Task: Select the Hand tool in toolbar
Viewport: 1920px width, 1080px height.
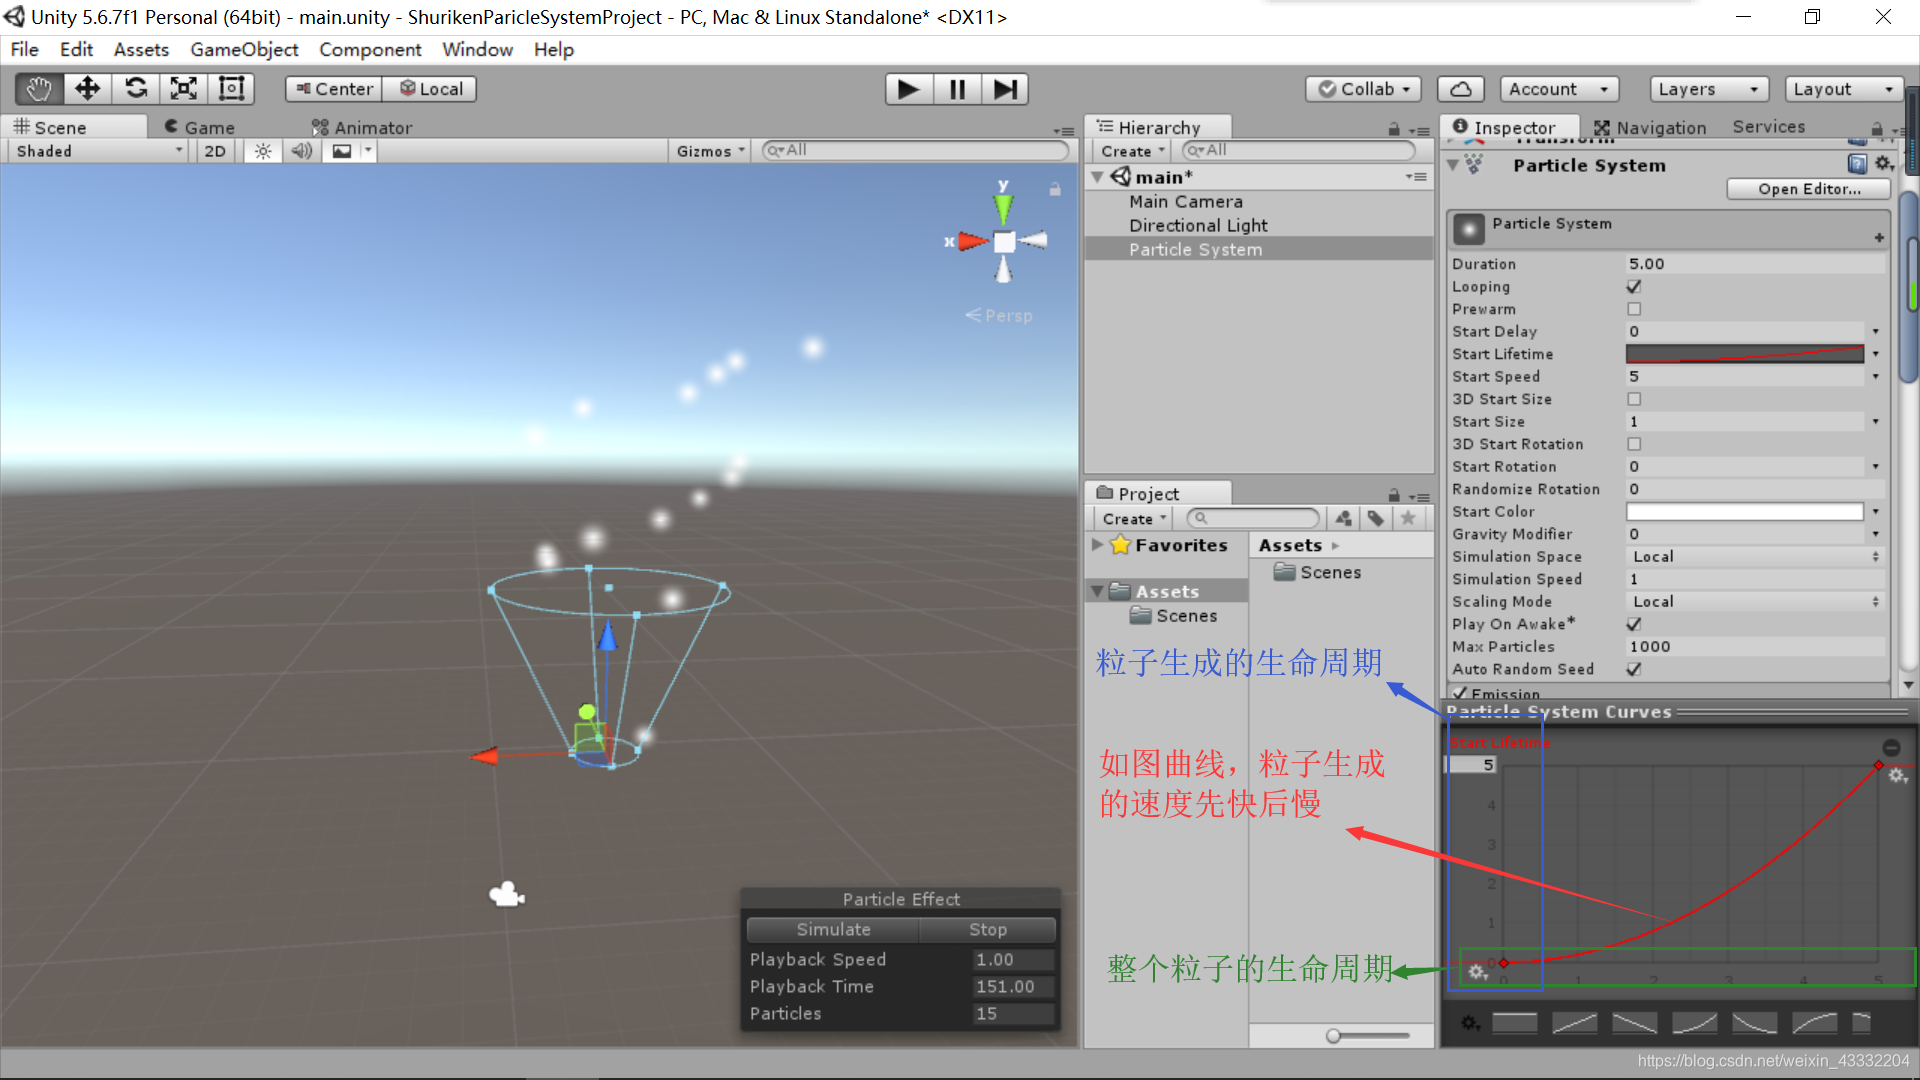Action: 39,89
